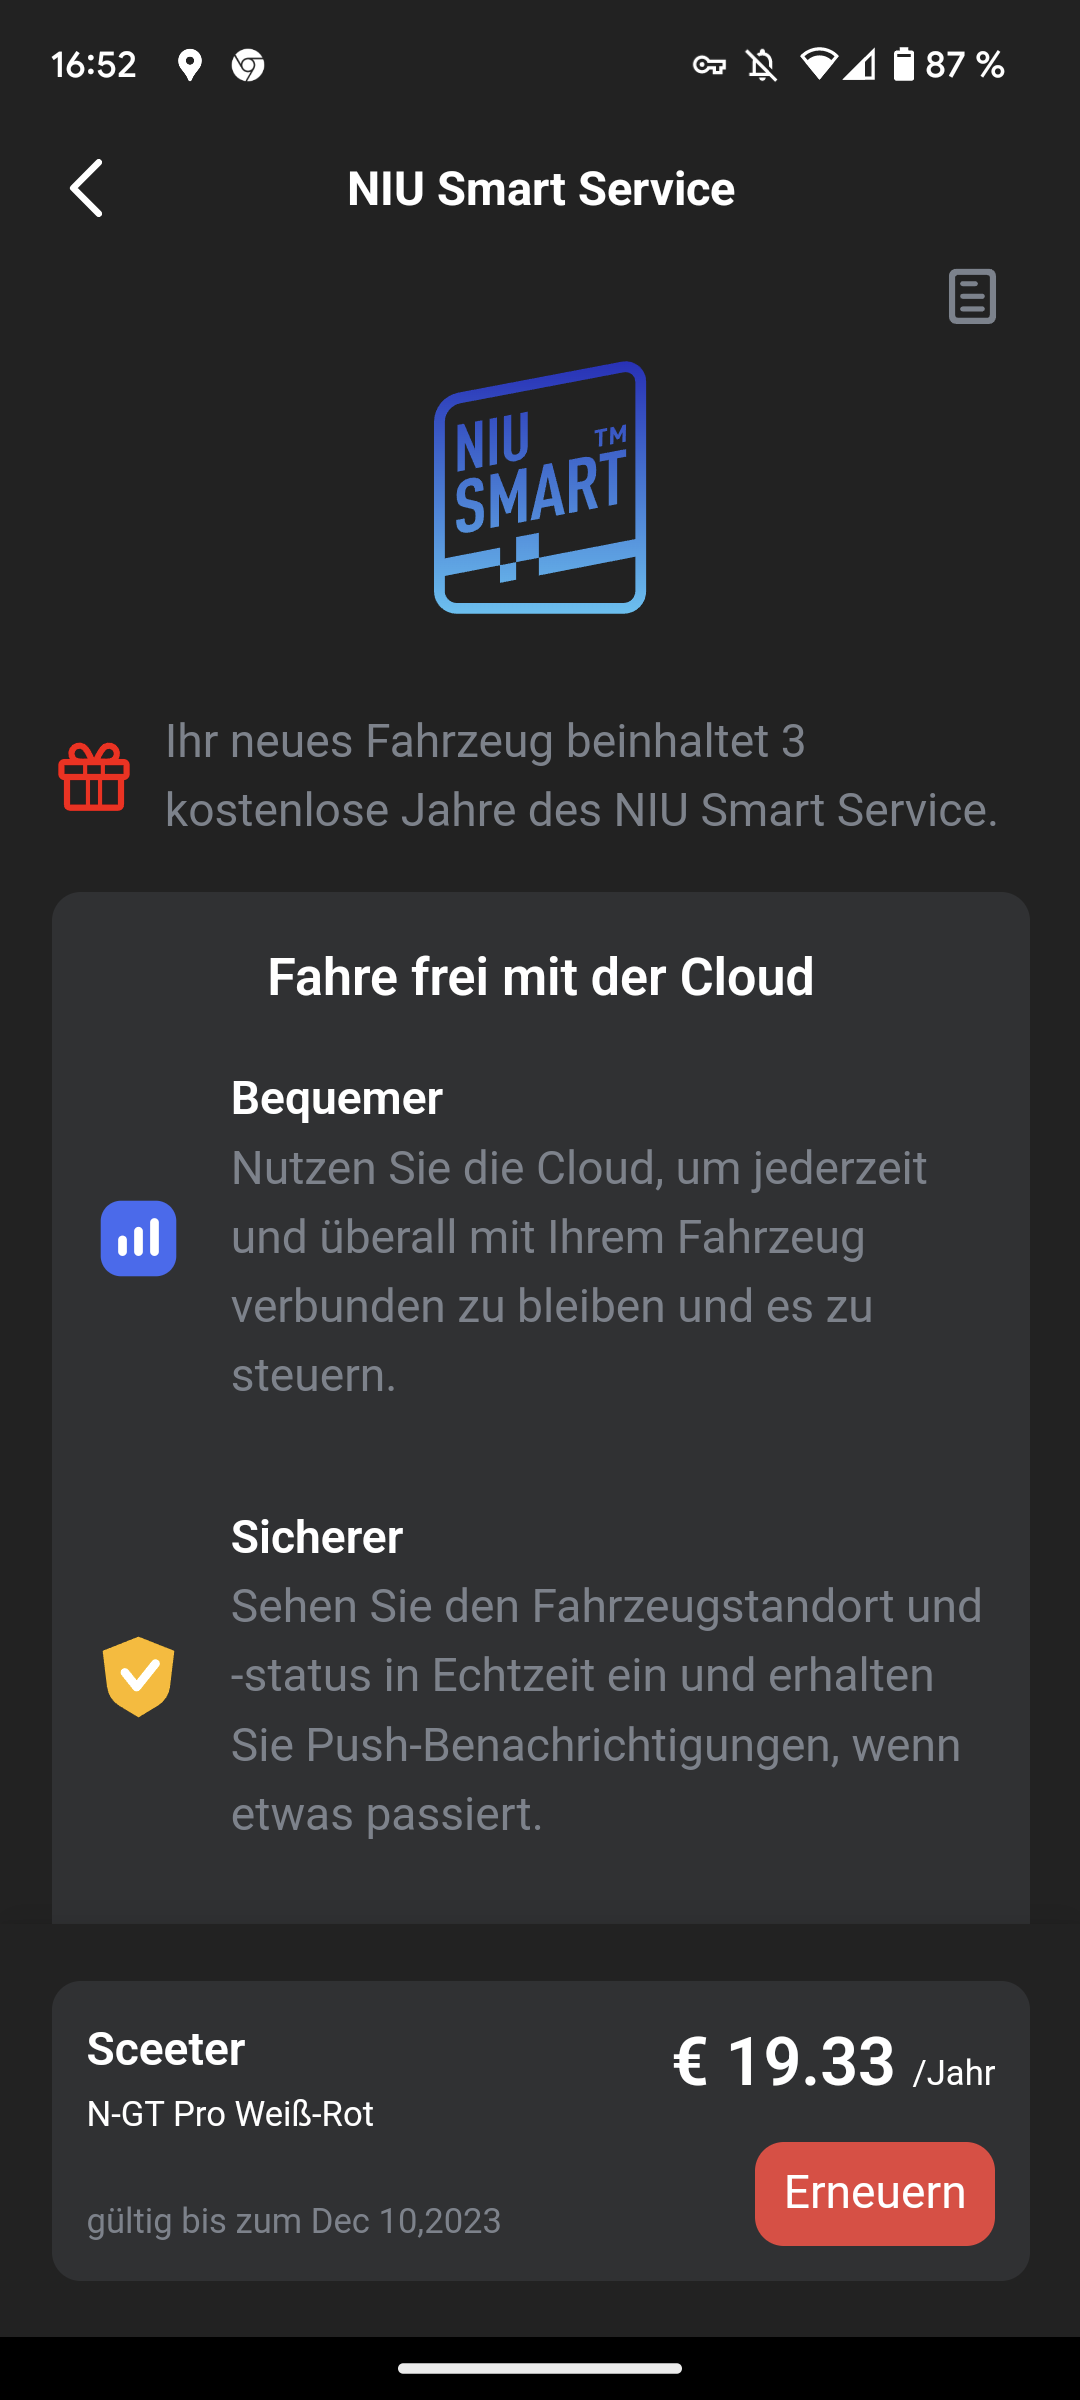Tap the home gesture bar at bottom
The image size is (1080, 2400).
(x=540, y=2368)
